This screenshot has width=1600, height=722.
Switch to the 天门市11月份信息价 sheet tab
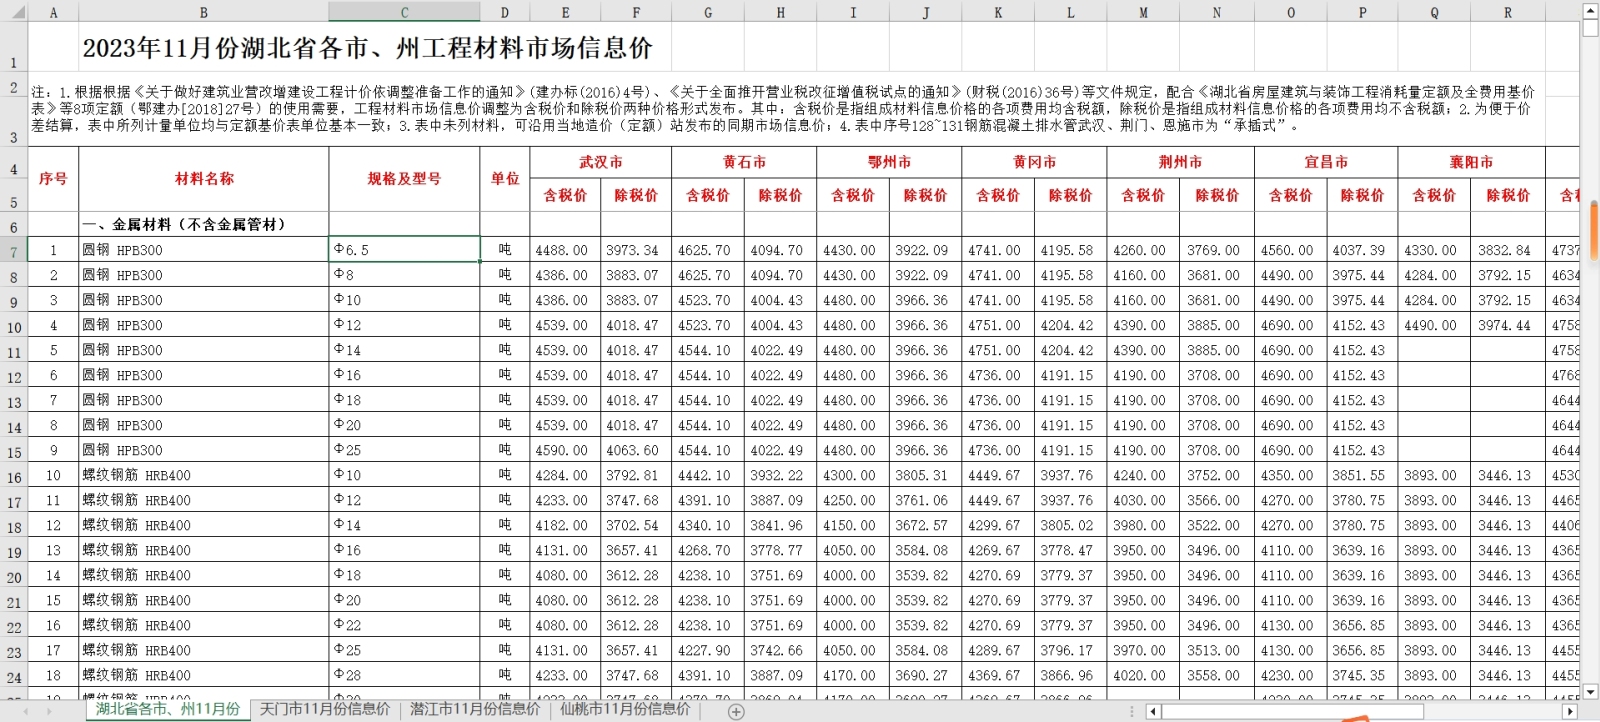324,709
